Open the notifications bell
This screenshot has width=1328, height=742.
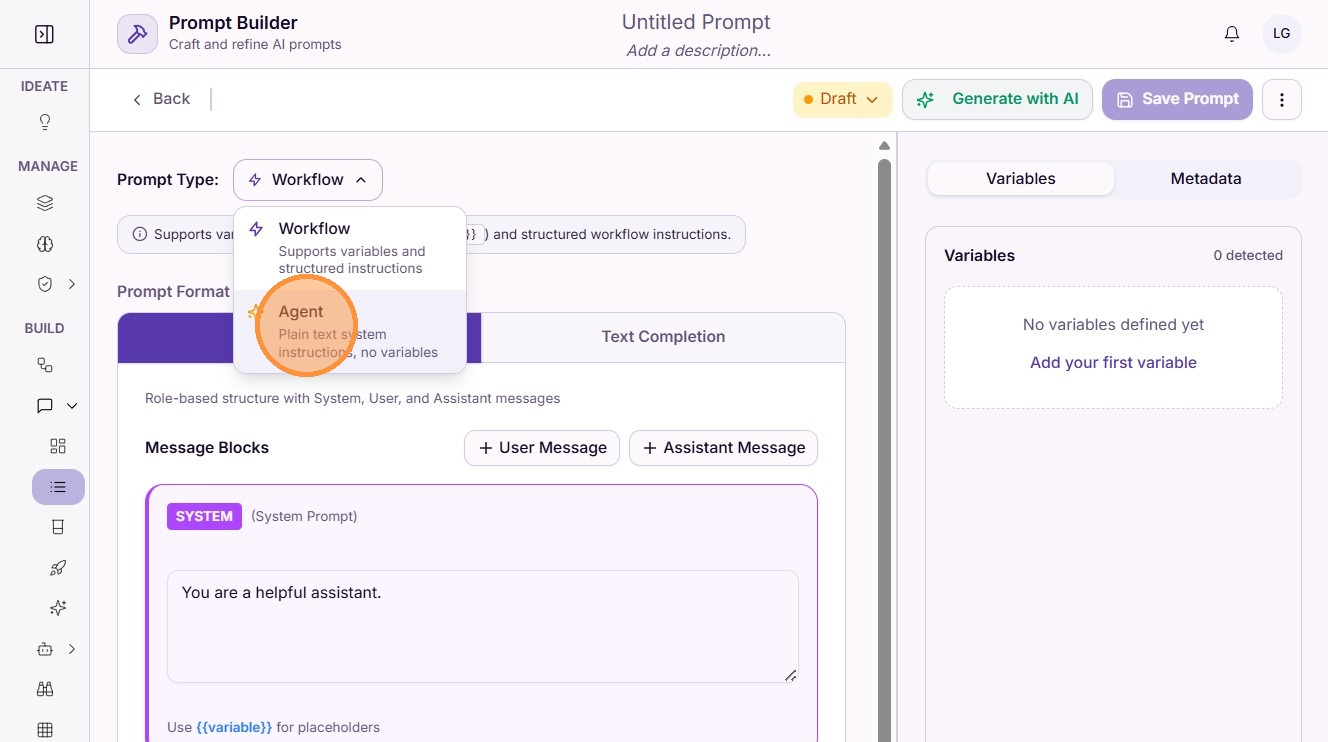1232,34
